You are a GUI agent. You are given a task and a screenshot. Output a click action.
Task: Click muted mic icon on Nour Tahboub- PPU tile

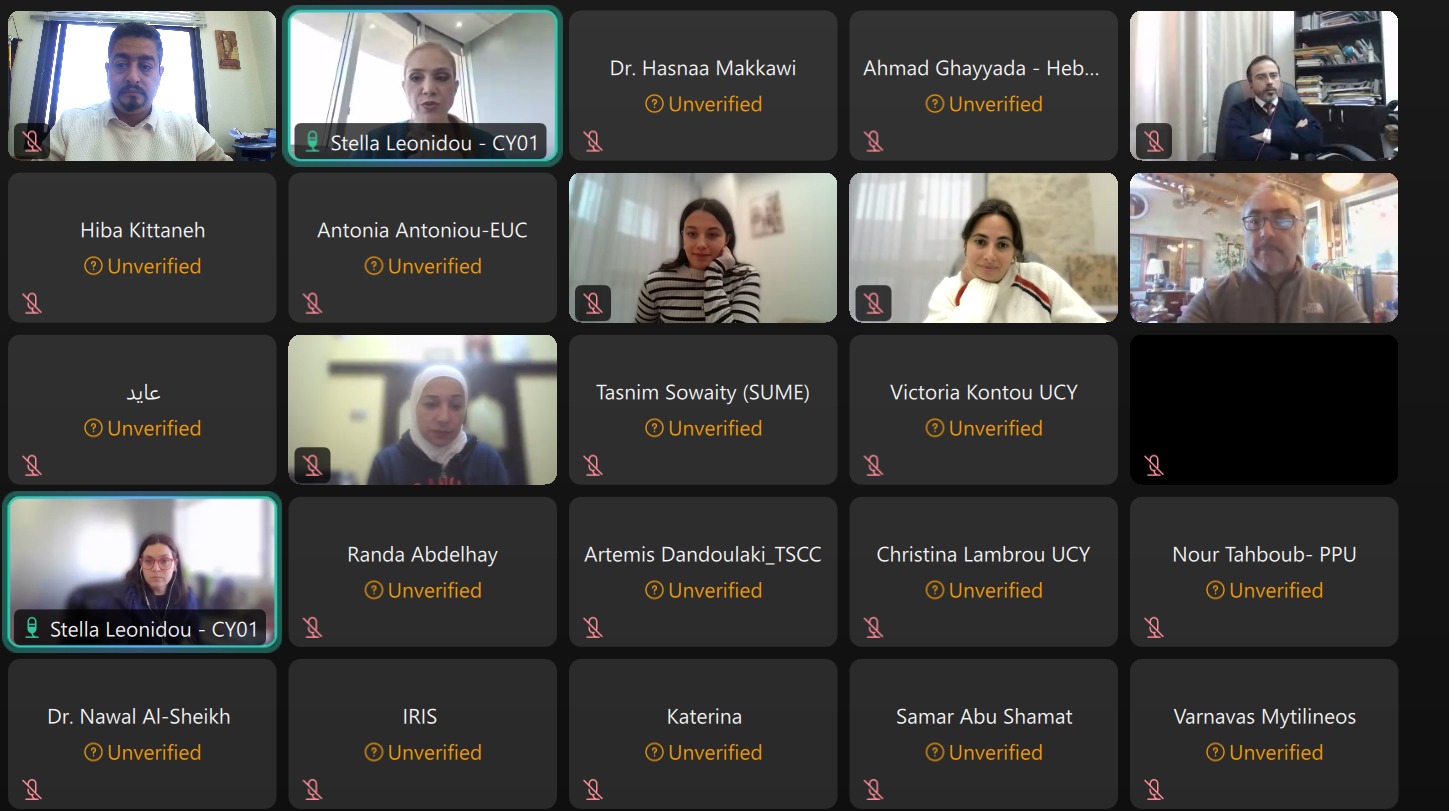pos(1154,627)
